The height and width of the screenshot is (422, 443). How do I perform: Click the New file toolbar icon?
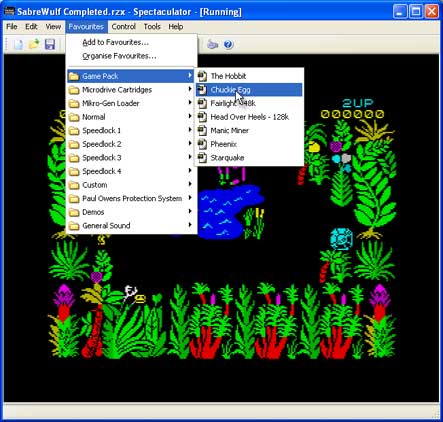[19, 44]
